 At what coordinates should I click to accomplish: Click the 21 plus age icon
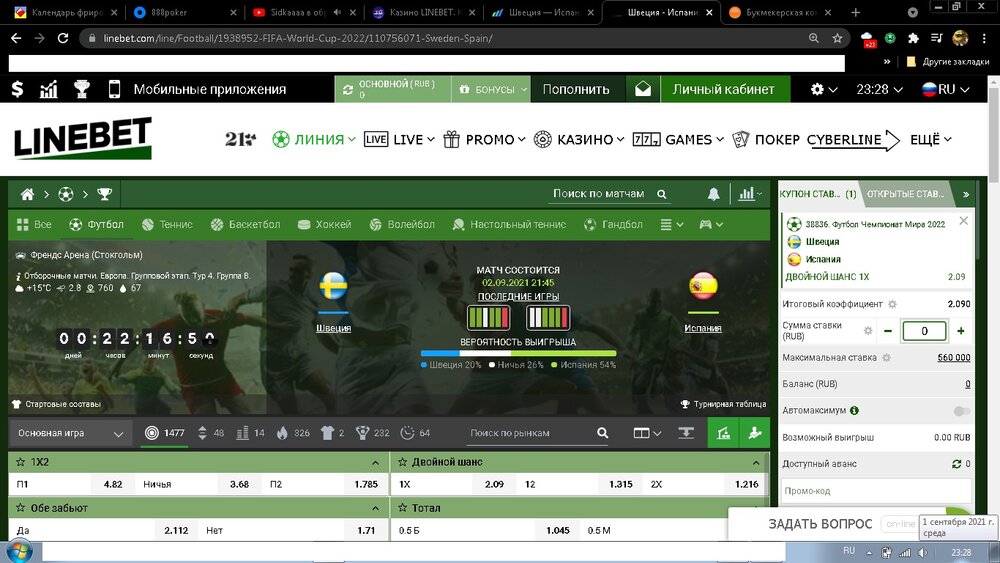(x=240, y=139)
